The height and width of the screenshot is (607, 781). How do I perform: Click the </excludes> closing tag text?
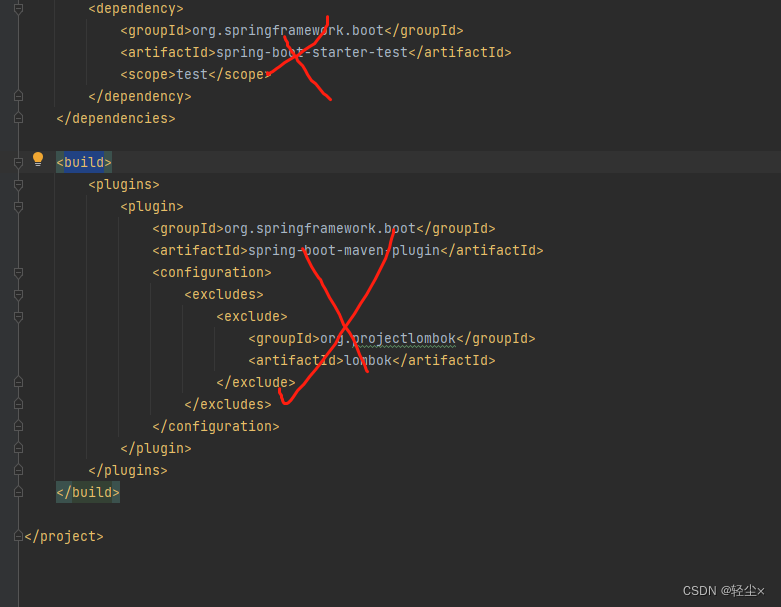228,404
